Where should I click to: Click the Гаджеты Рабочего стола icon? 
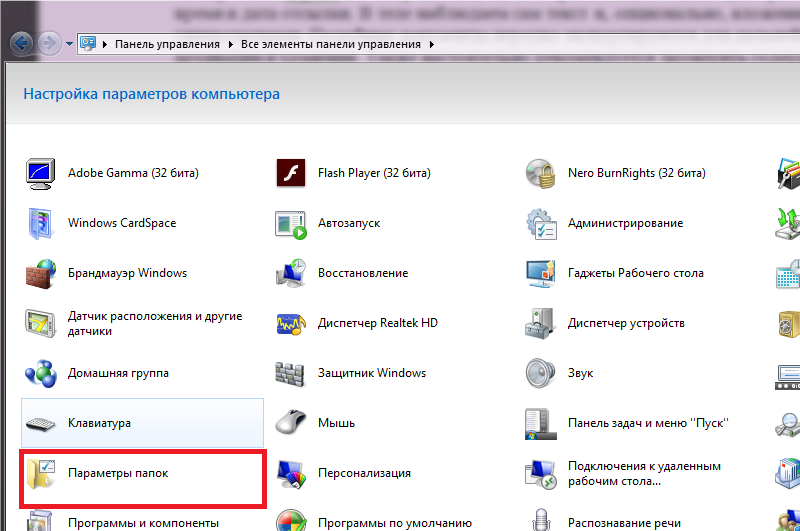(x=541, y=273)
